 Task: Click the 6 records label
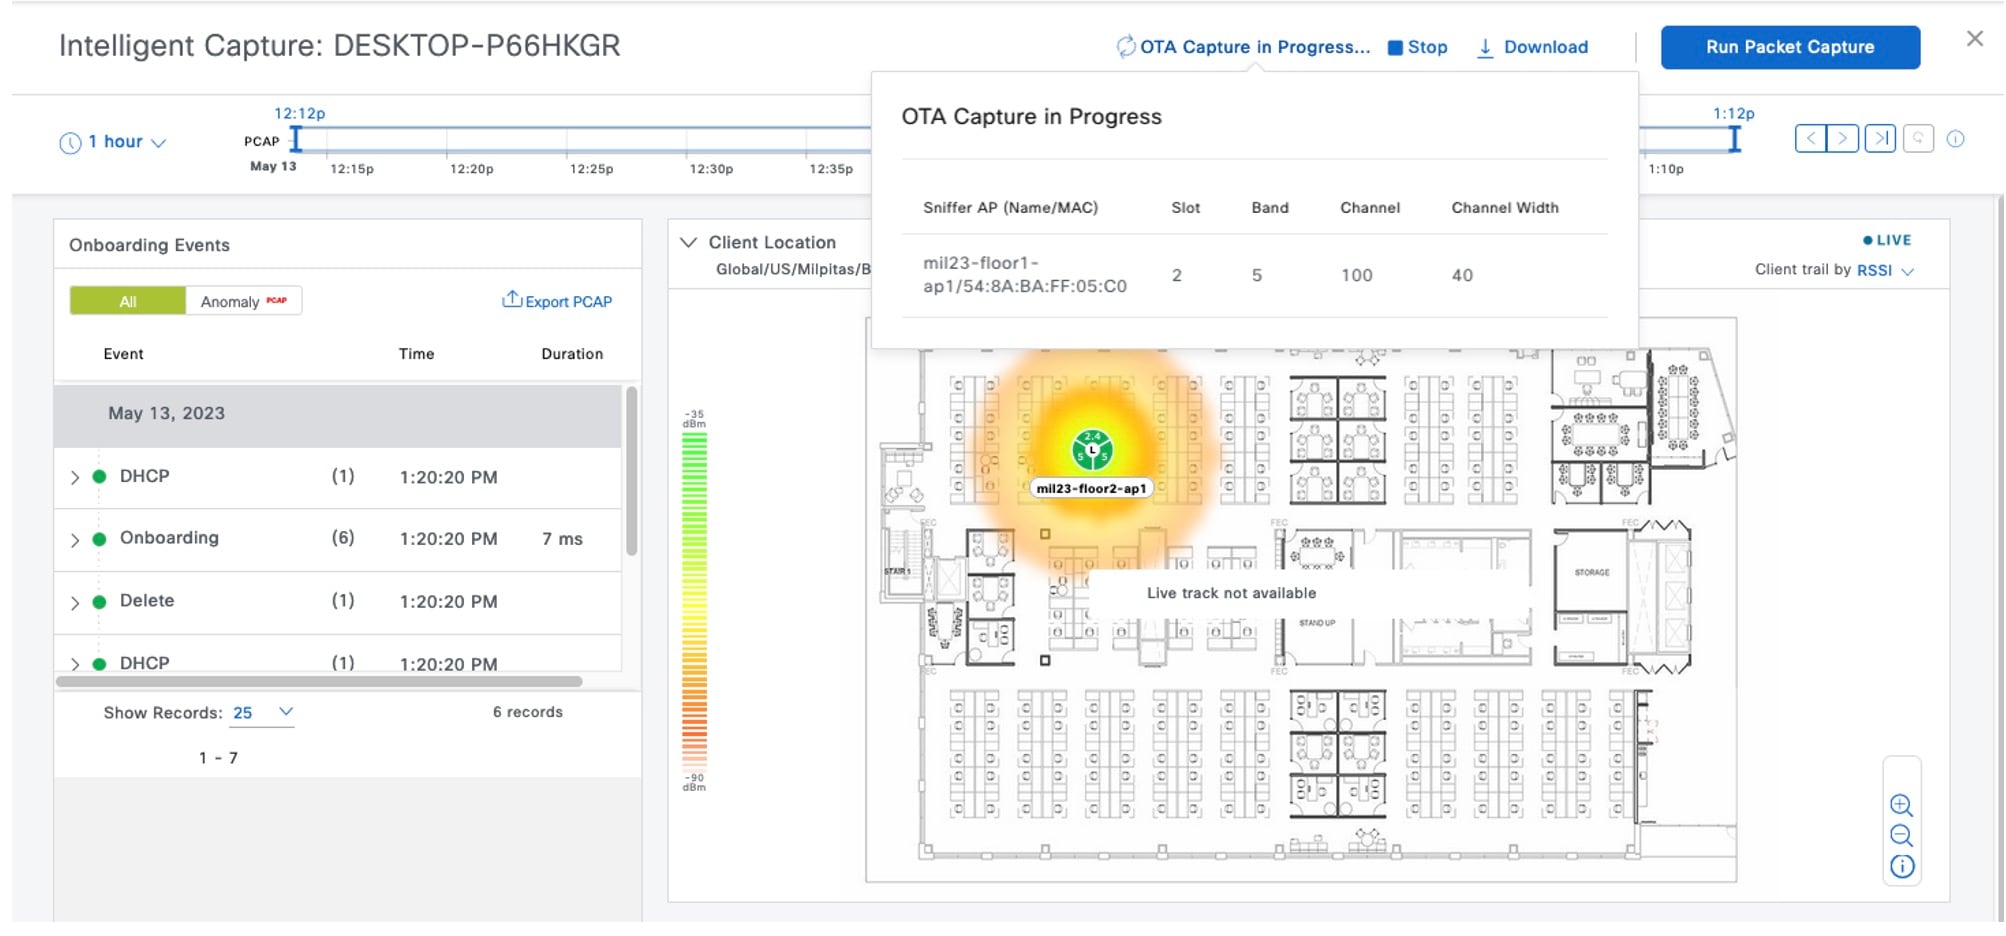pos(528,712)
